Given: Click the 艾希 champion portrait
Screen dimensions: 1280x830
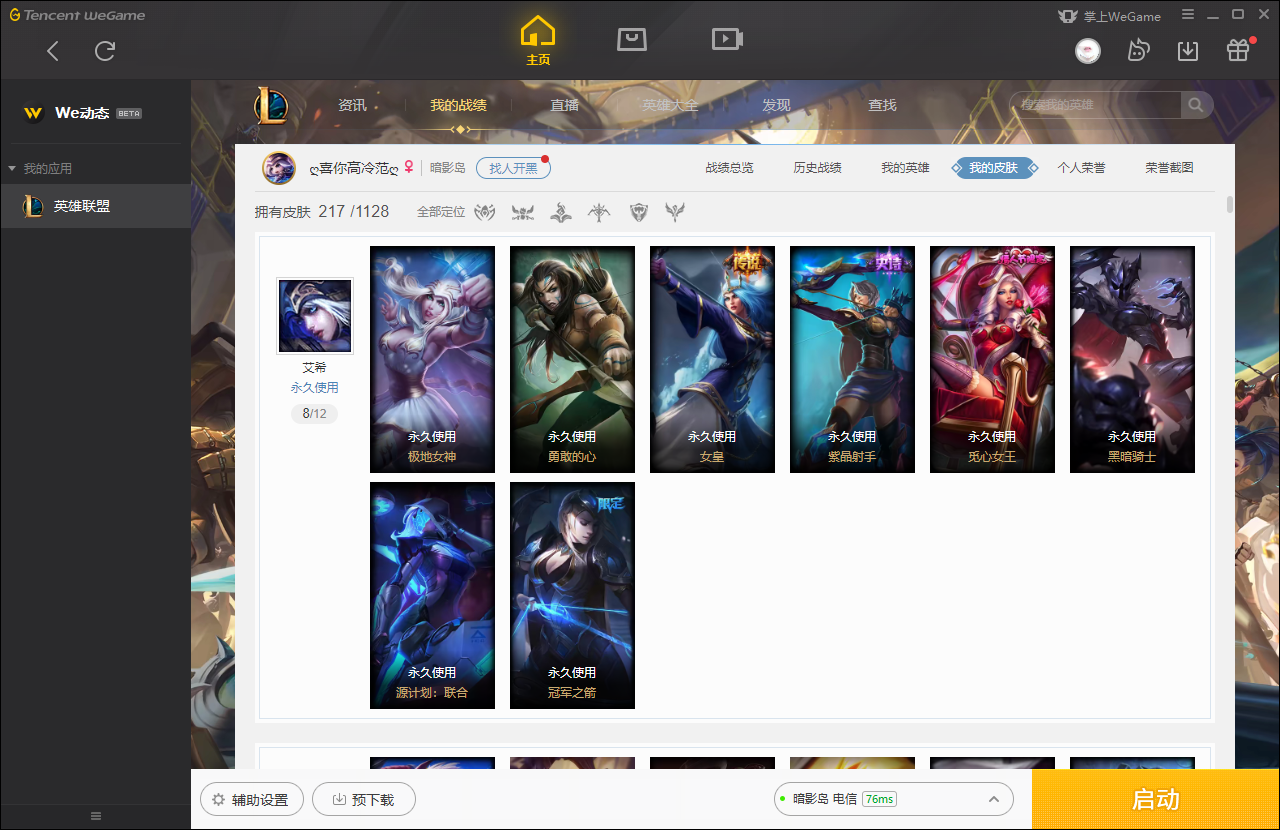Looking at the screenshot, I should [315, 316].
